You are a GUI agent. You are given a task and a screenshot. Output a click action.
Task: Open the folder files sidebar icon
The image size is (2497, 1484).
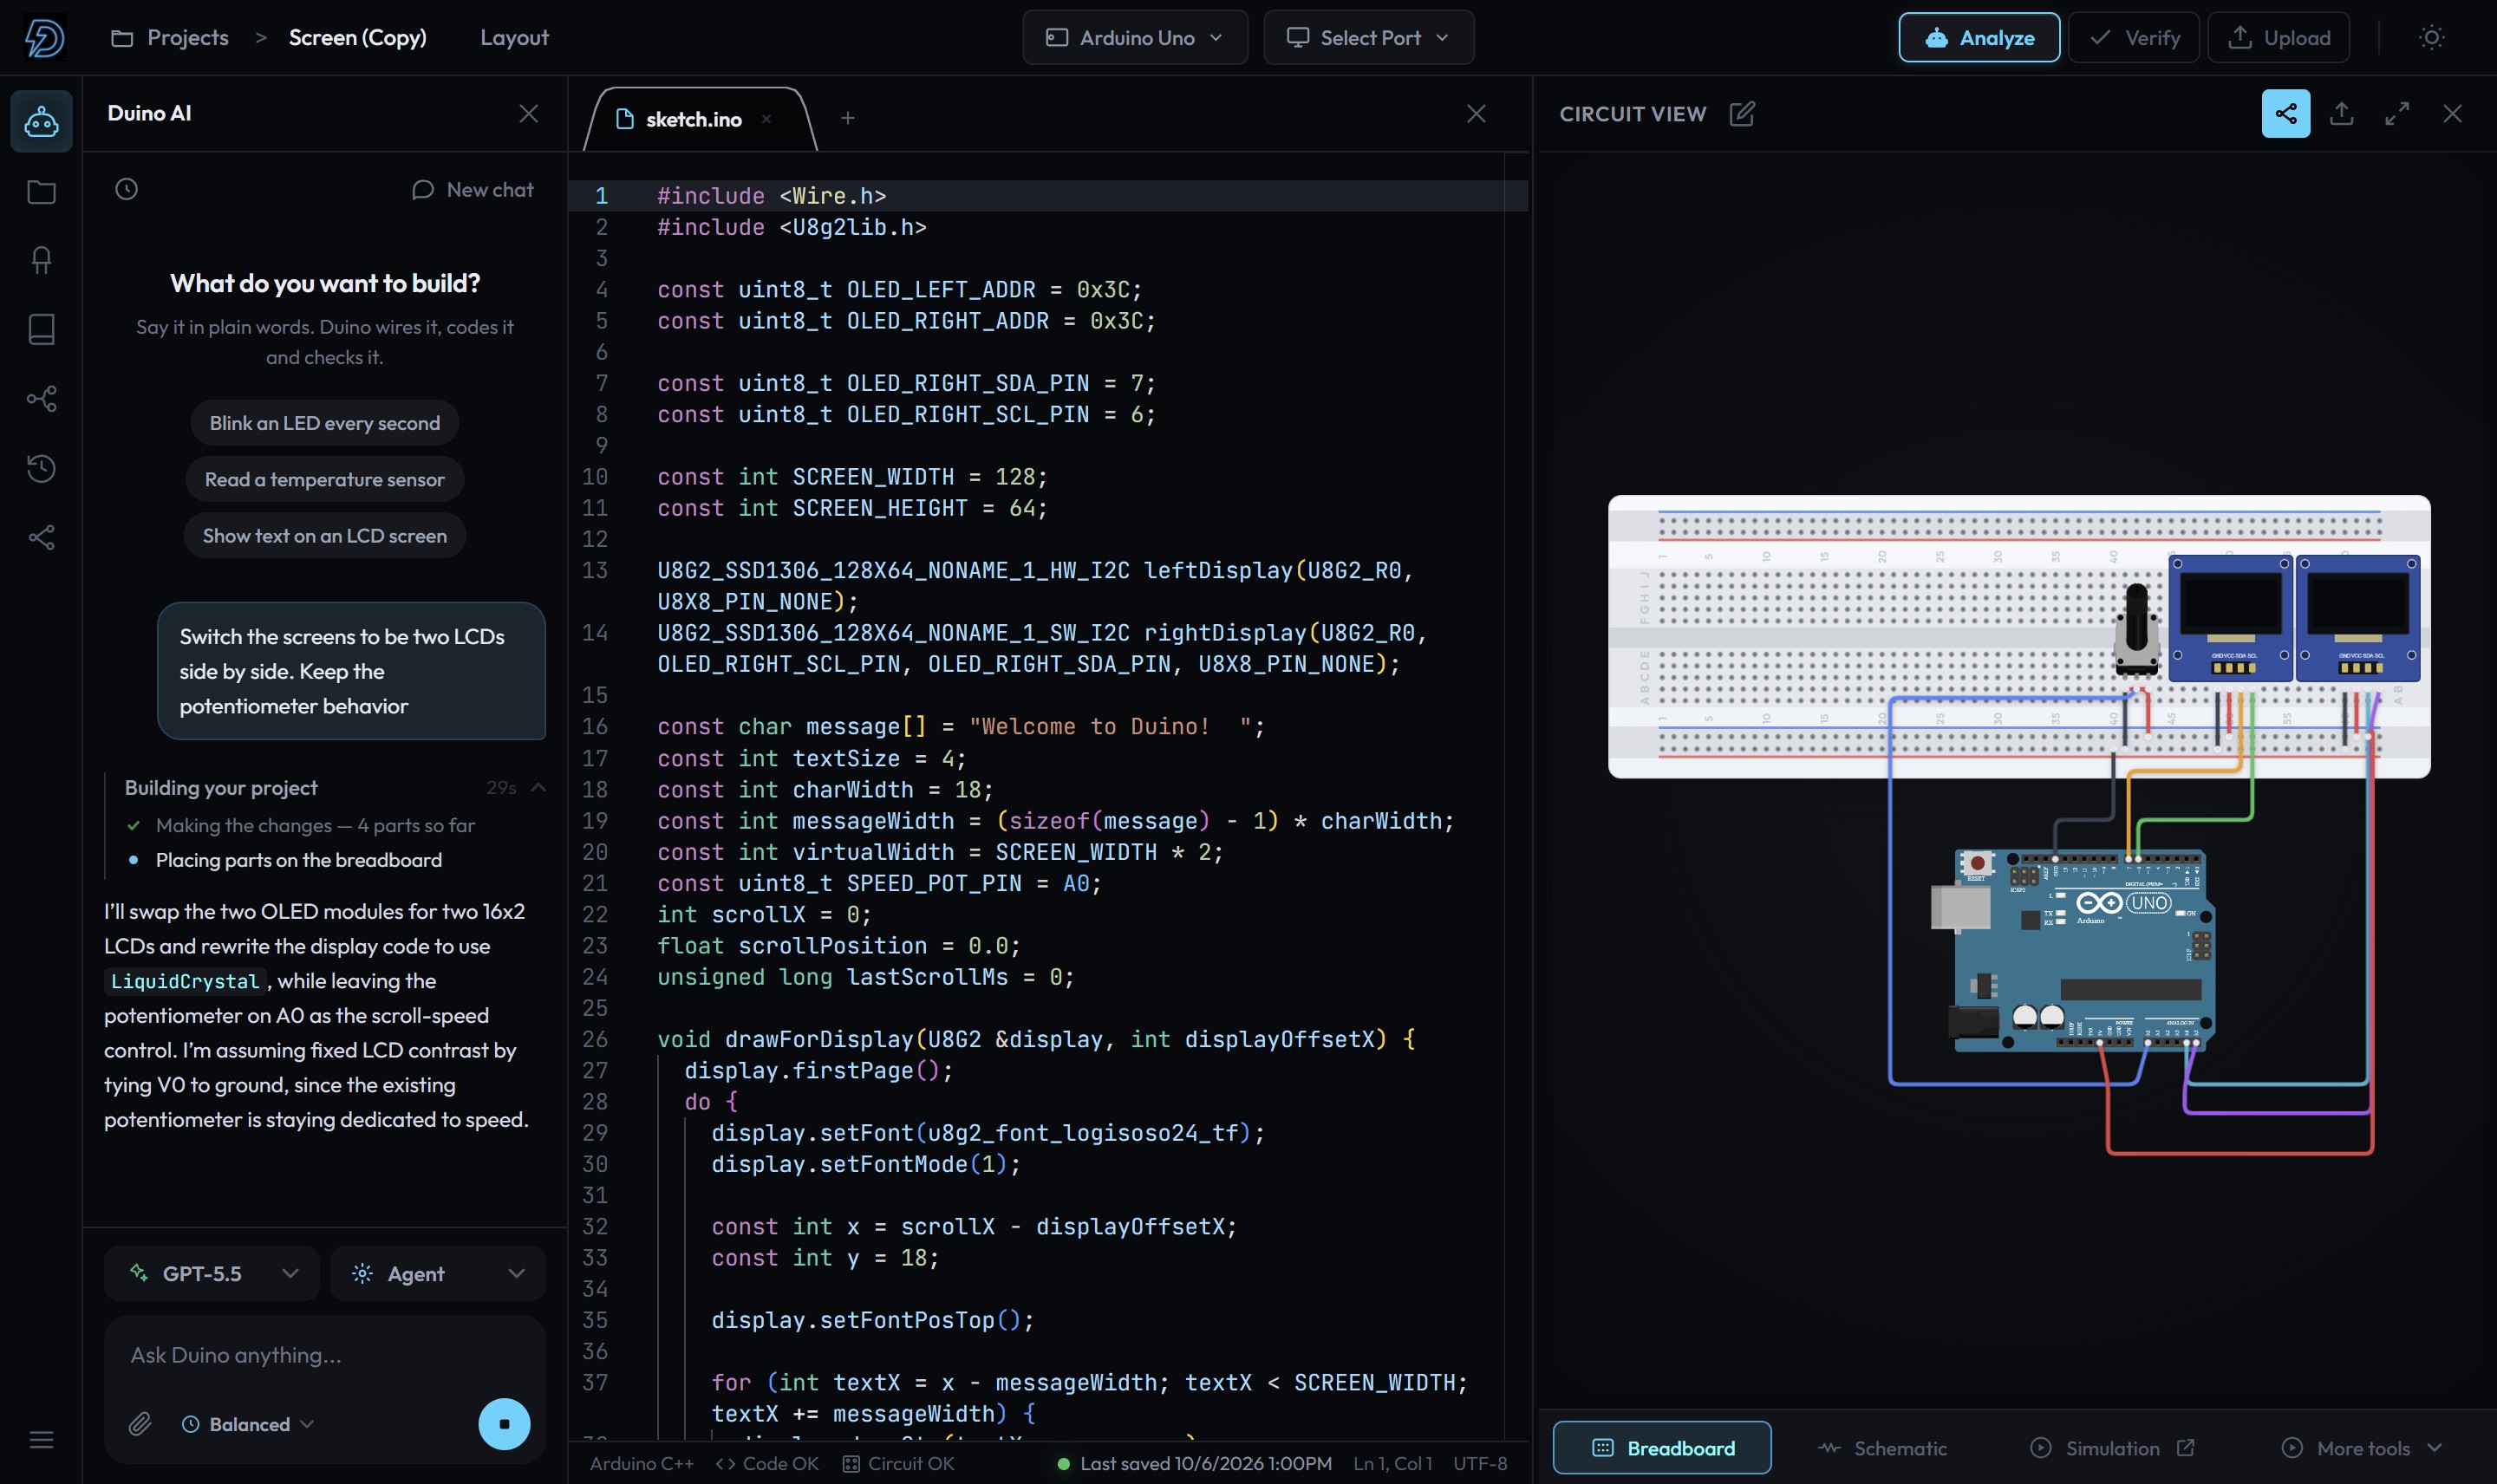tap(41, 191)
